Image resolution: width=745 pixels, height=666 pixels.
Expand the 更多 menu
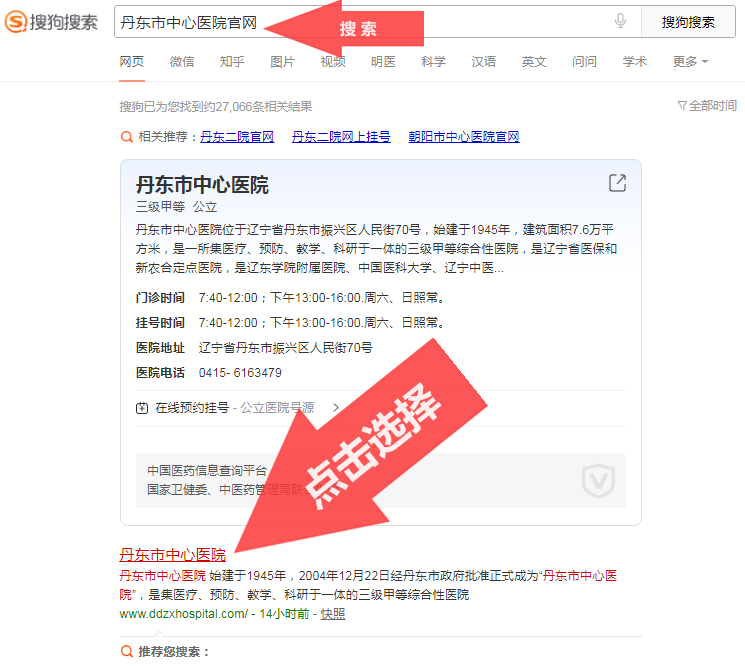(x=690, y=62)
